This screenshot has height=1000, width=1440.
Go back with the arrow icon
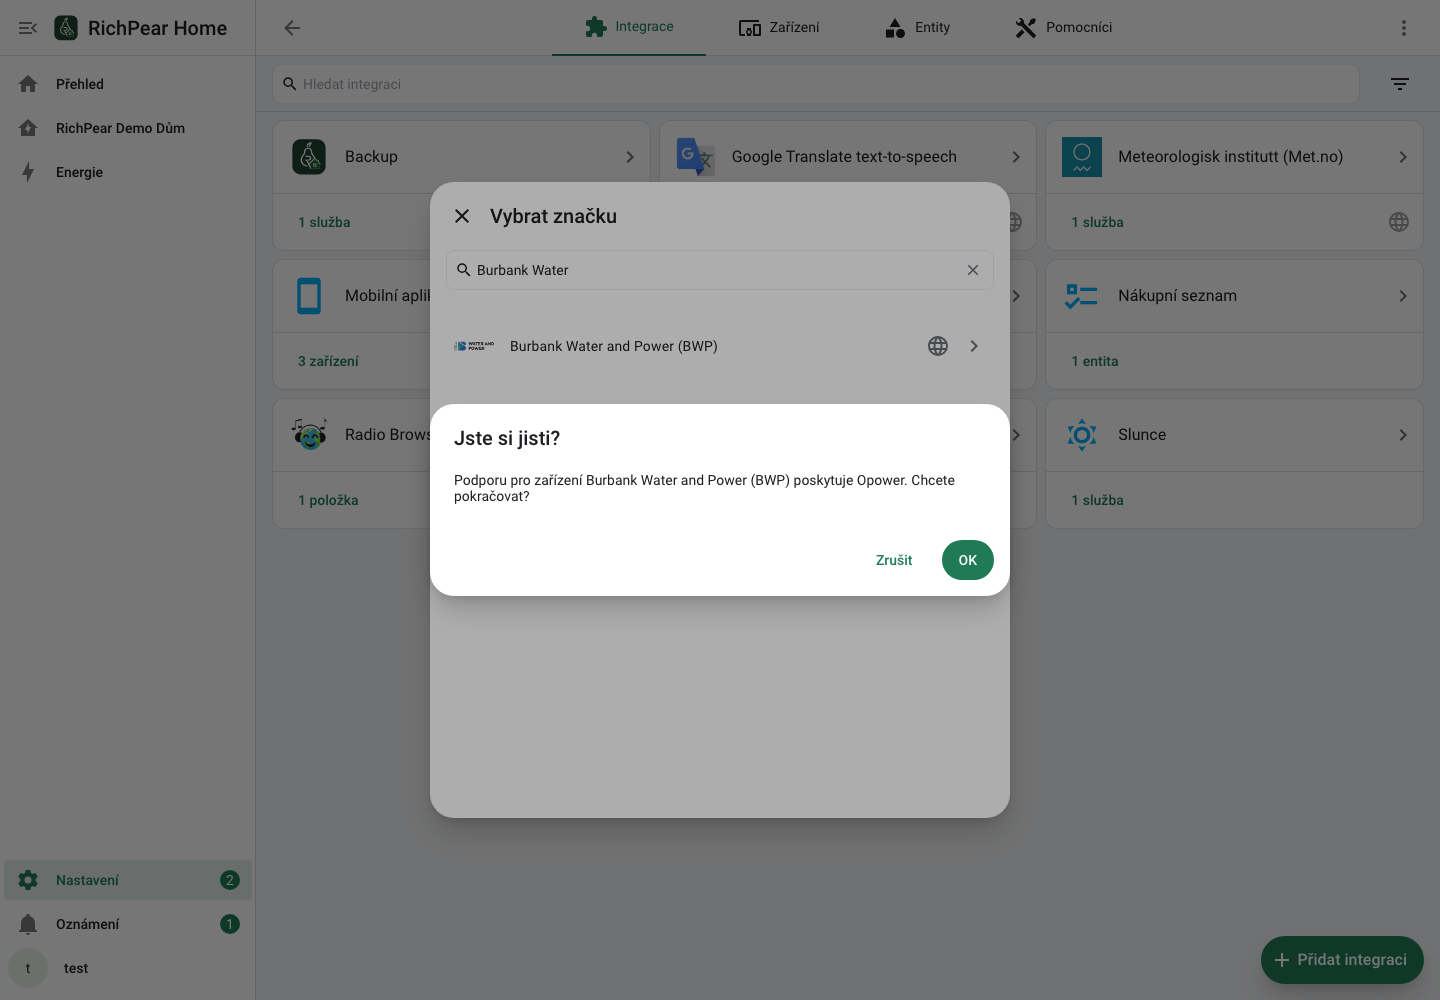pos(292,28)
